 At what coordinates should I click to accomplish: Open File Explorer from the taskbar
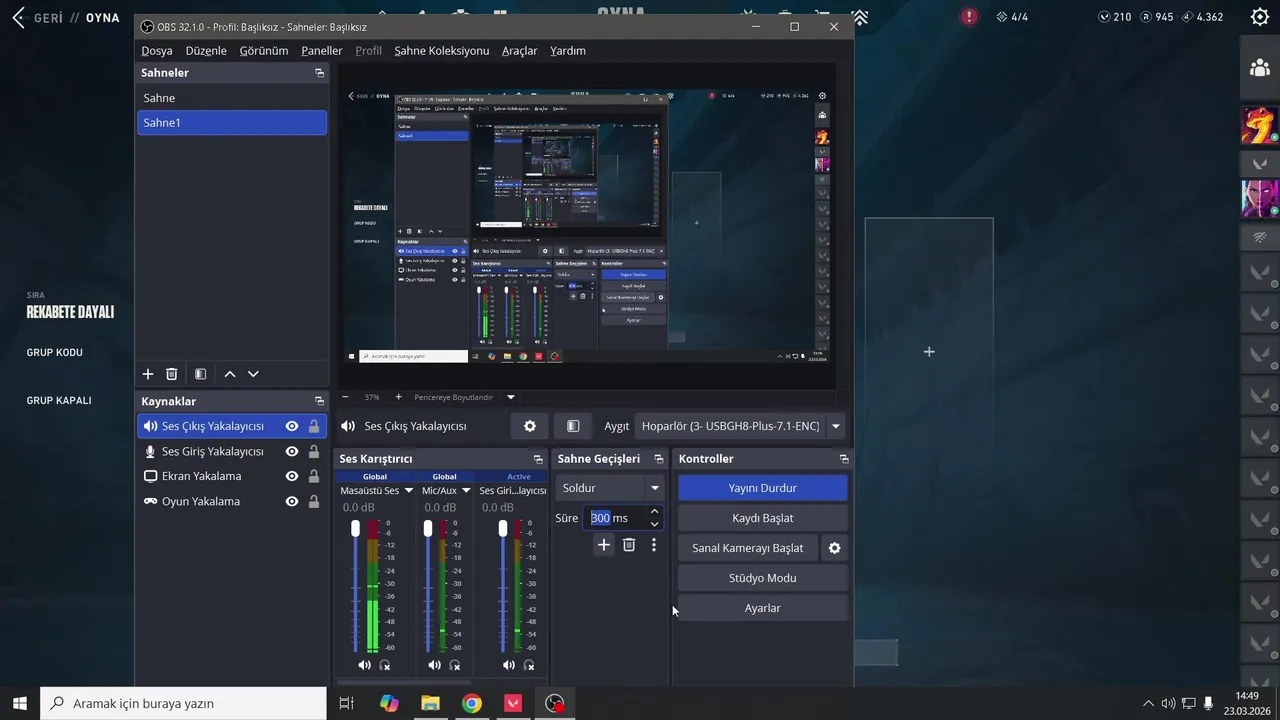tap(430, 704)
